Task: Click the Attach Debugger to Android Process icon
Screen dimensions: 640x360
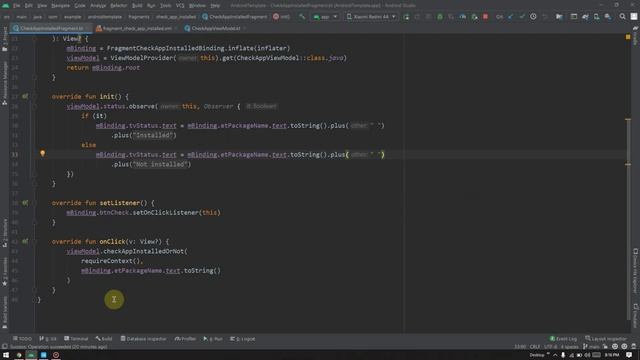Action: click(474, 17)
